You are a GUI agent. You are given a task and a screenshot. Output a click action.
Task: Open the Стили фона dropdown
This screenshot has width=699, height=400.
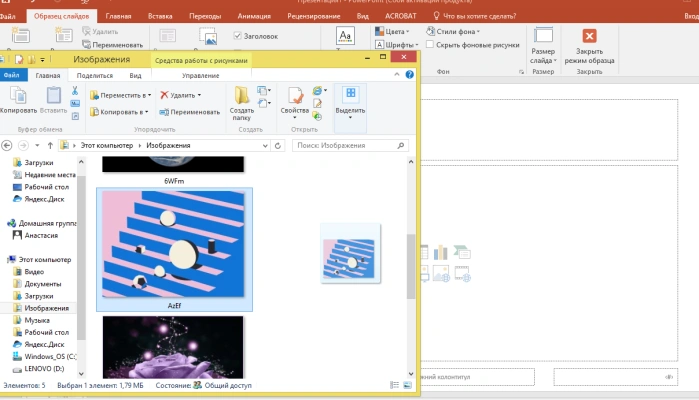click(x=453, y=31)
